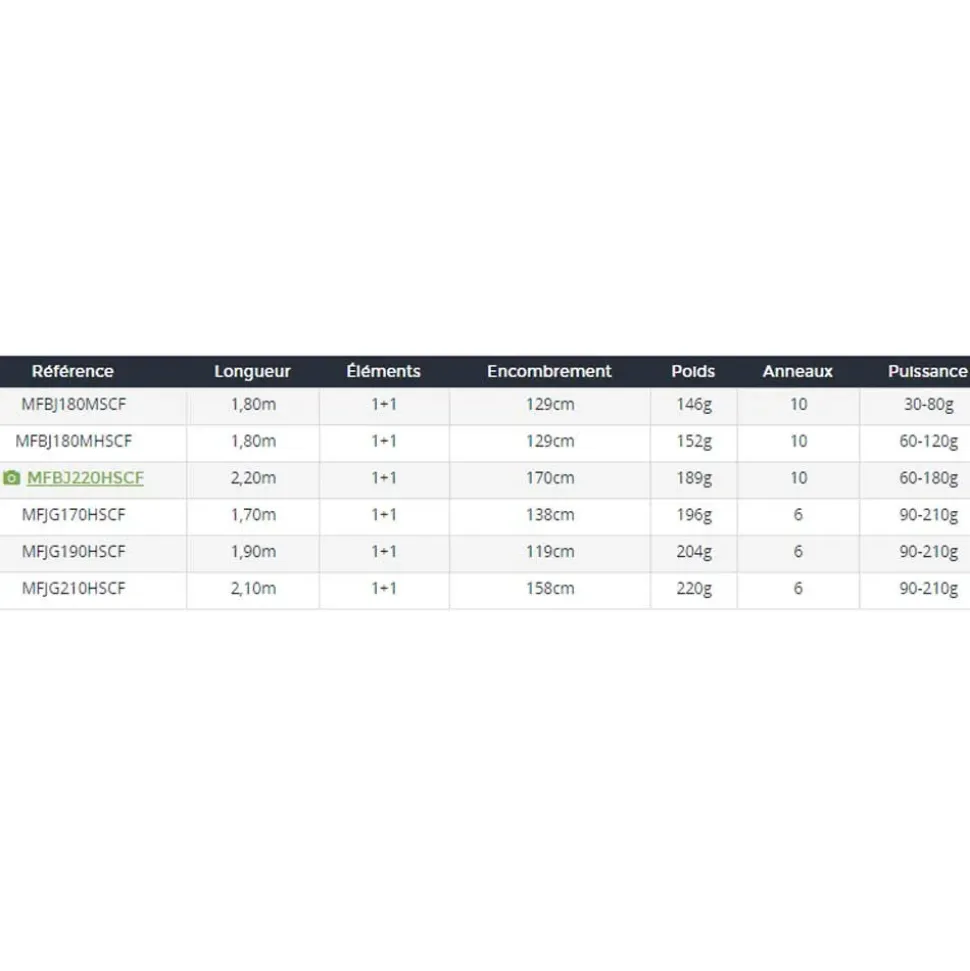Select reference MFBJ180MSCF
Viewport: 970px width, 971px height.
point(74,404)
